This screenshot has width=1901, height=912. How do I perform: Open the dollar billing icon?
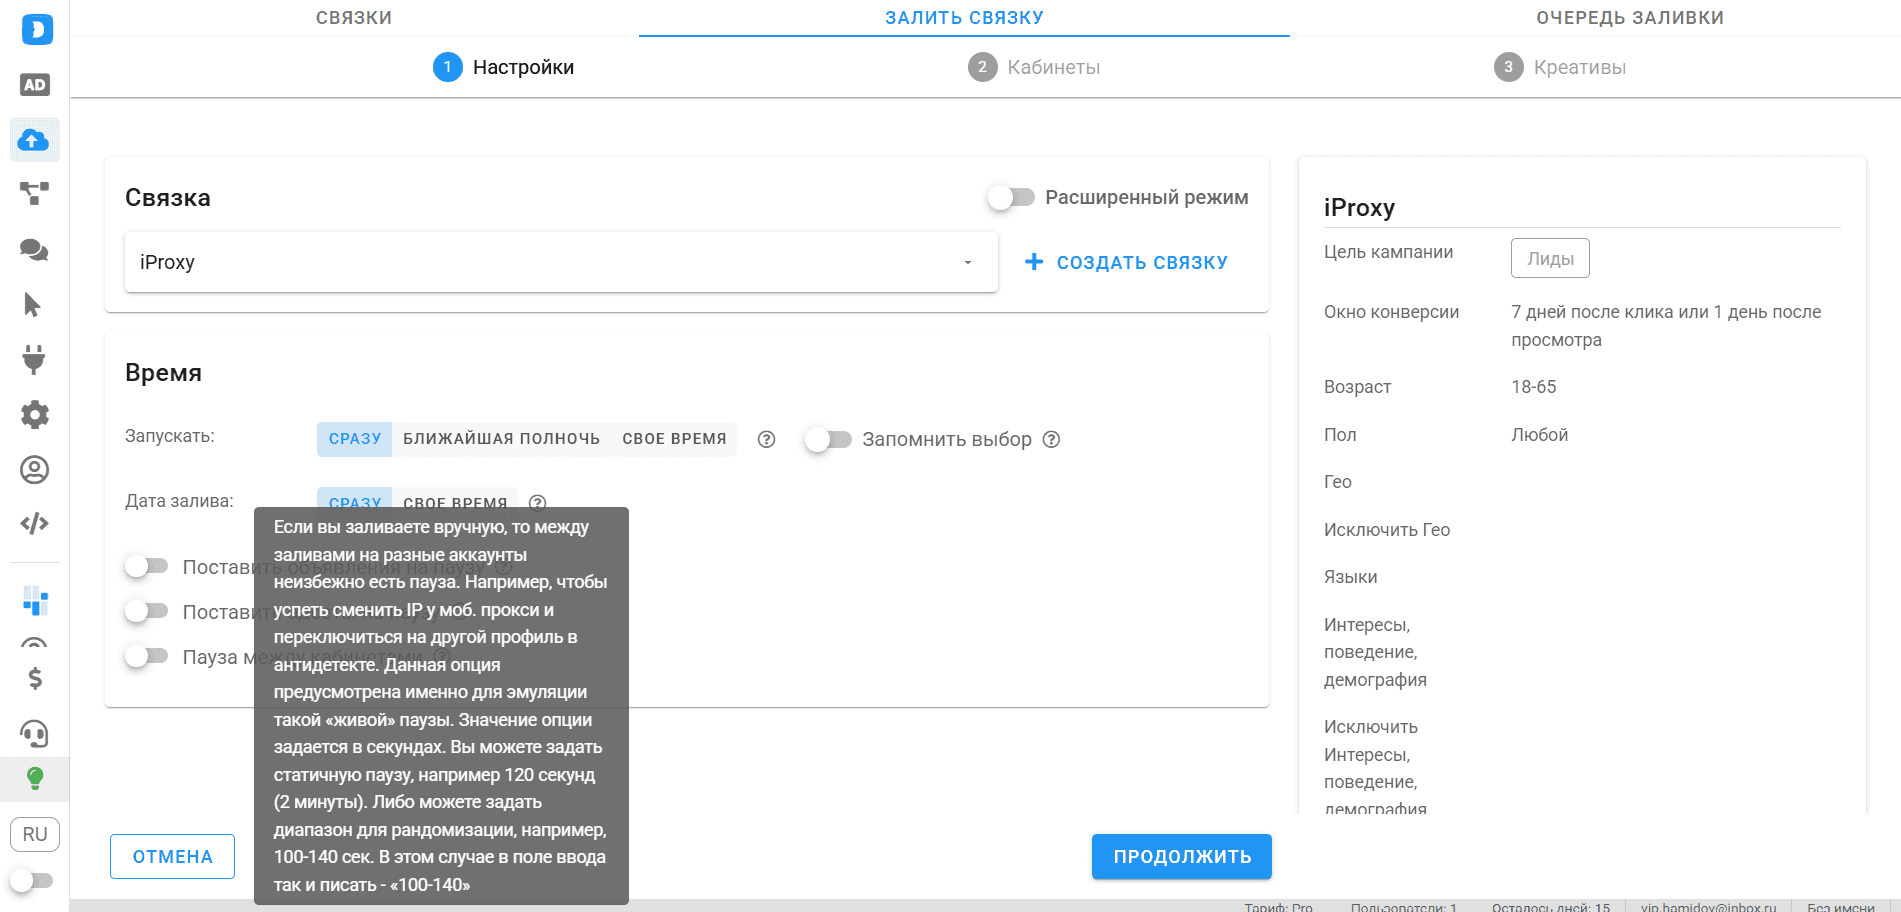coord(35,679)
